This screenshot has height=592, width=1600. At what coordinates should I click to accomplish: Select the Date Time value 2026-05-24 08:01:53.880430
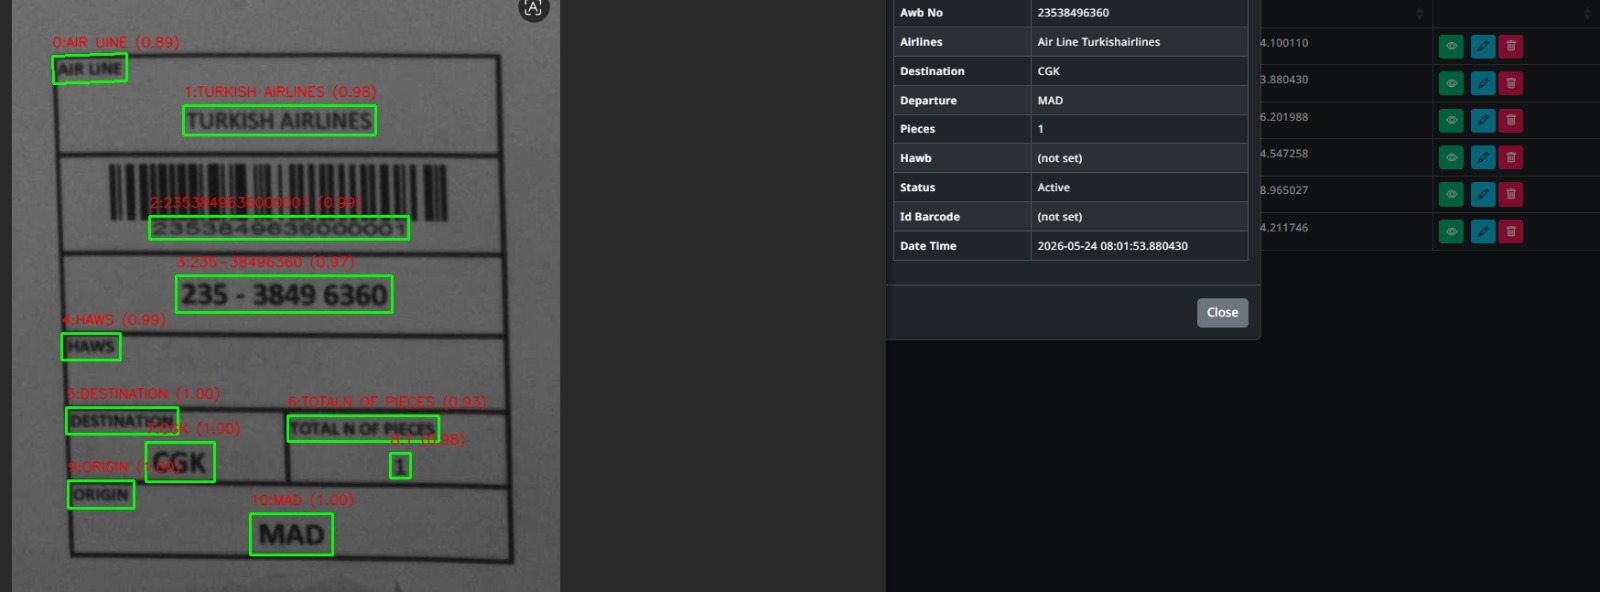1112,246
